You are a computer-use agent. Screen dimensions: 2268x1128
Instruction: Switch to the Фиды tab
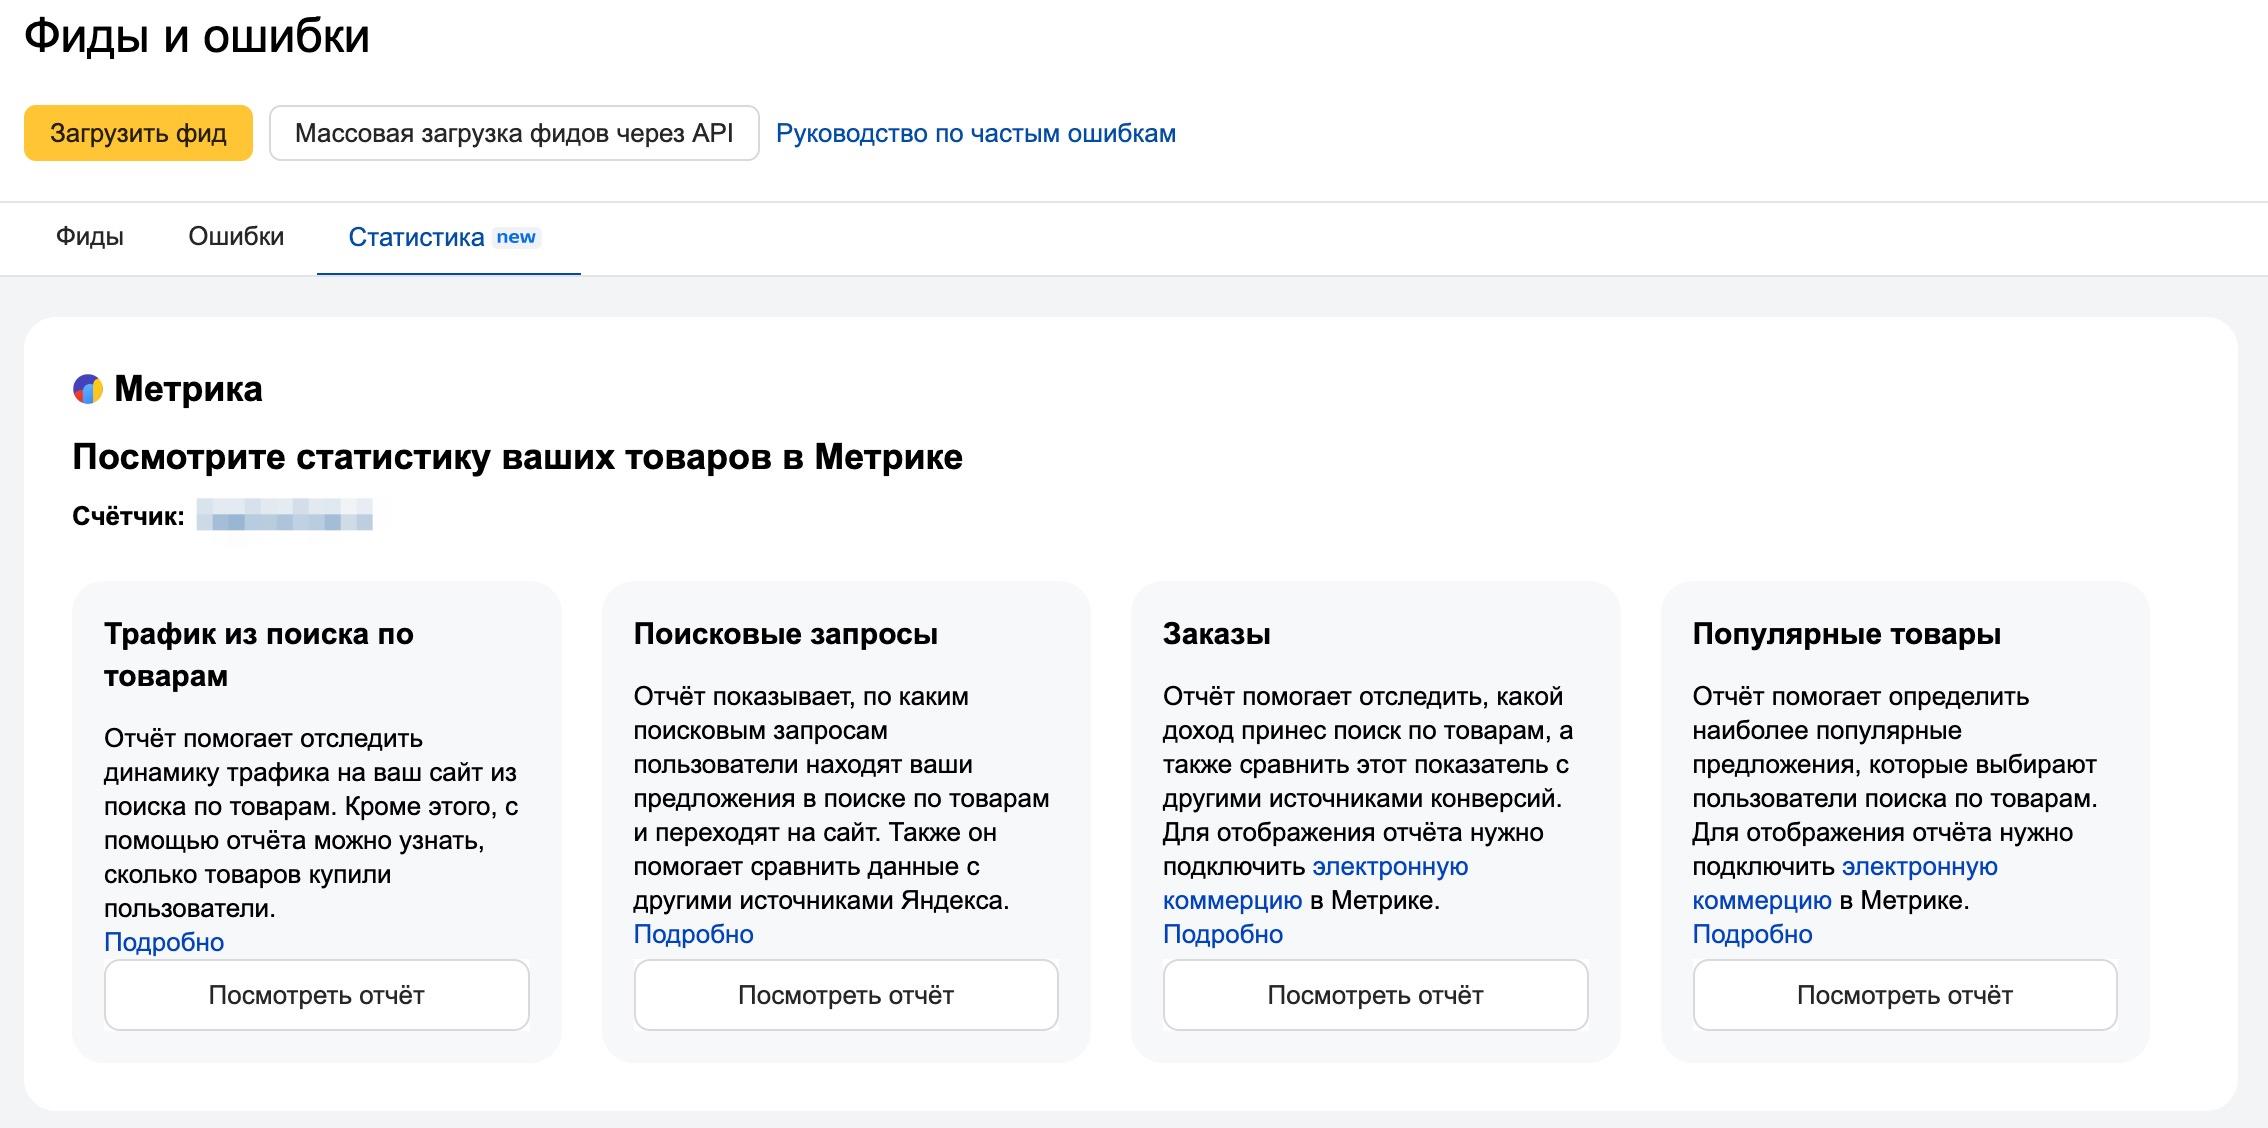coord(90,237)
